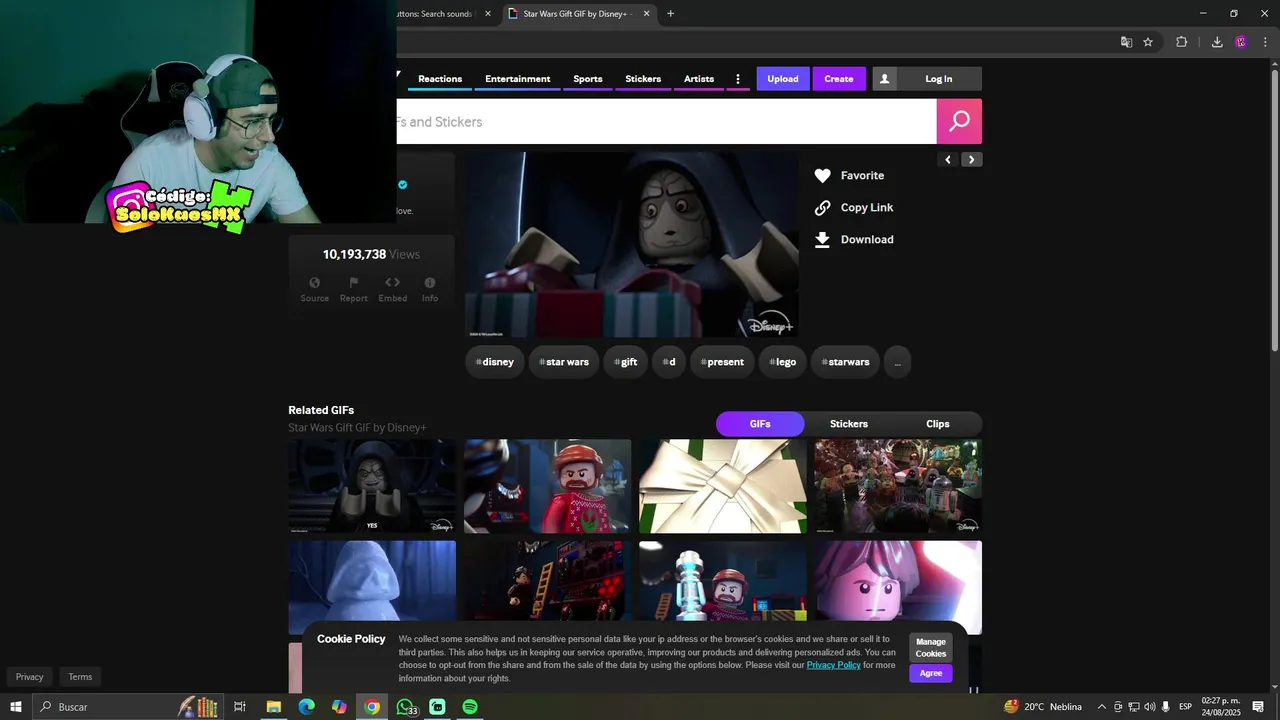Switch to the Star Wars Gift GIF tab

578,14
